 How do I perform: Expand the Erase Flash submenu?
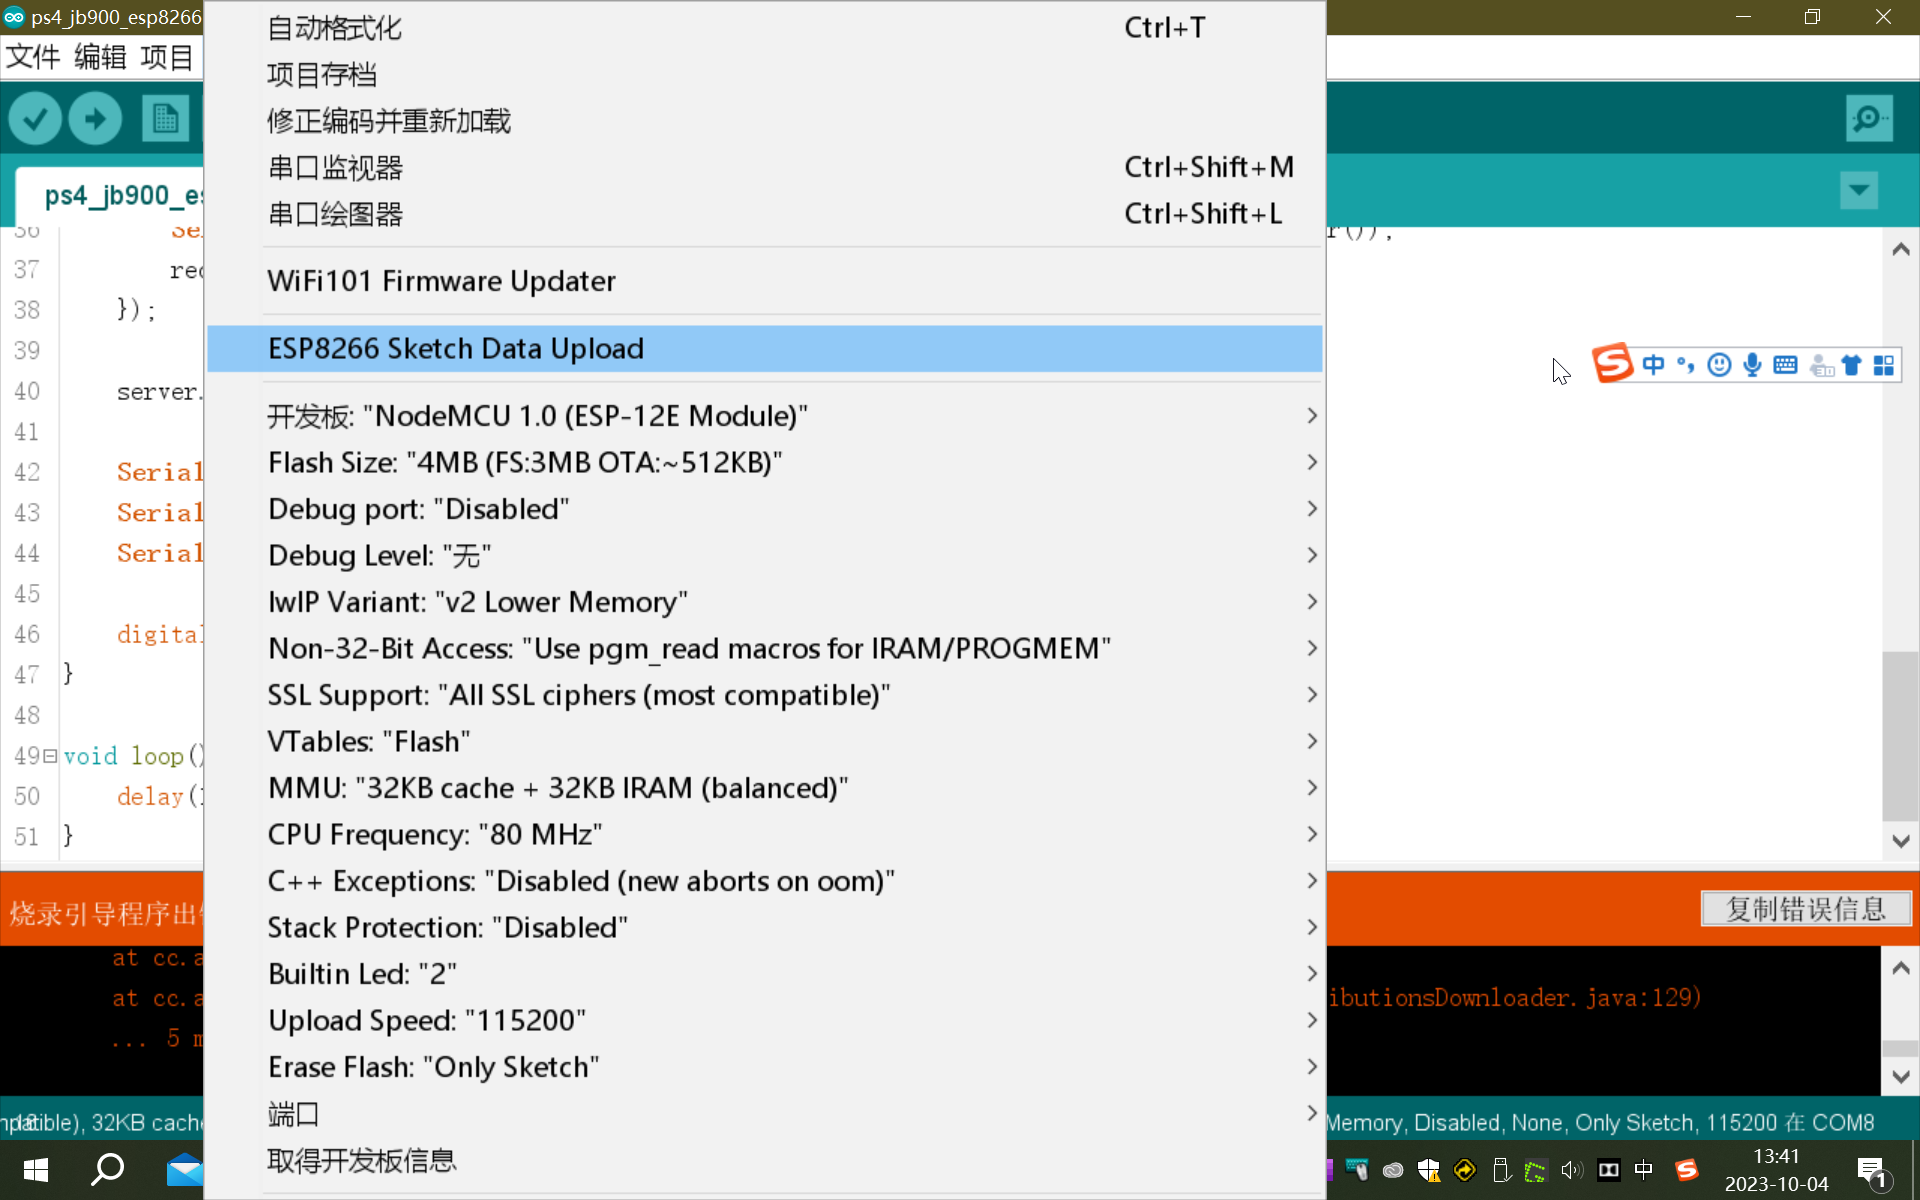(x=764, y=1067)
